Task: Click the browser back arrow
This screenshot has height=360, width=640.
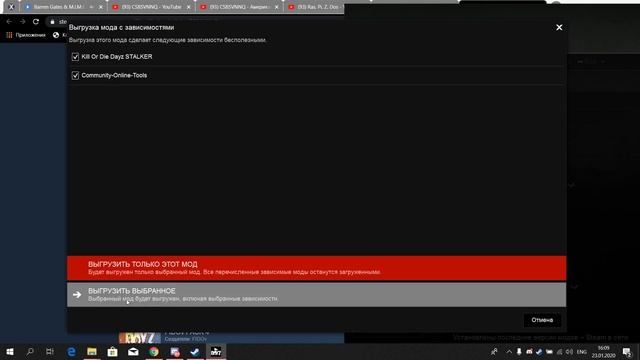Action: coord(9,22)
